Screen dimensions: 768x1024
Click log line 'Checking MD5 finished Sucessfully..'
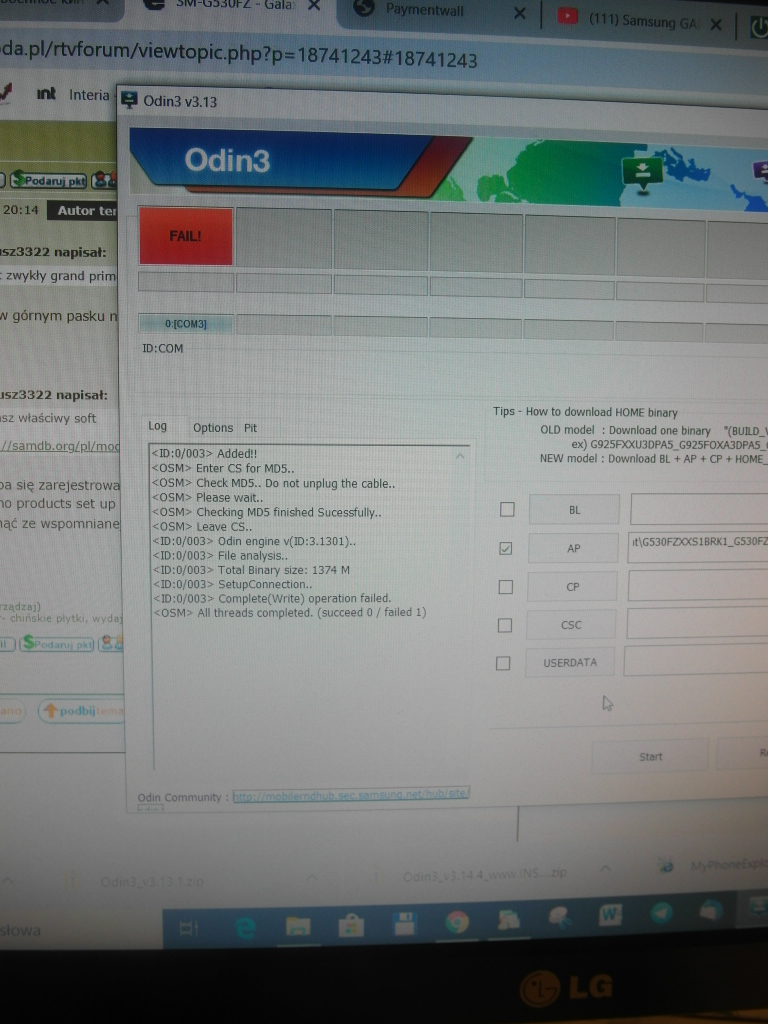click(266, 512)
